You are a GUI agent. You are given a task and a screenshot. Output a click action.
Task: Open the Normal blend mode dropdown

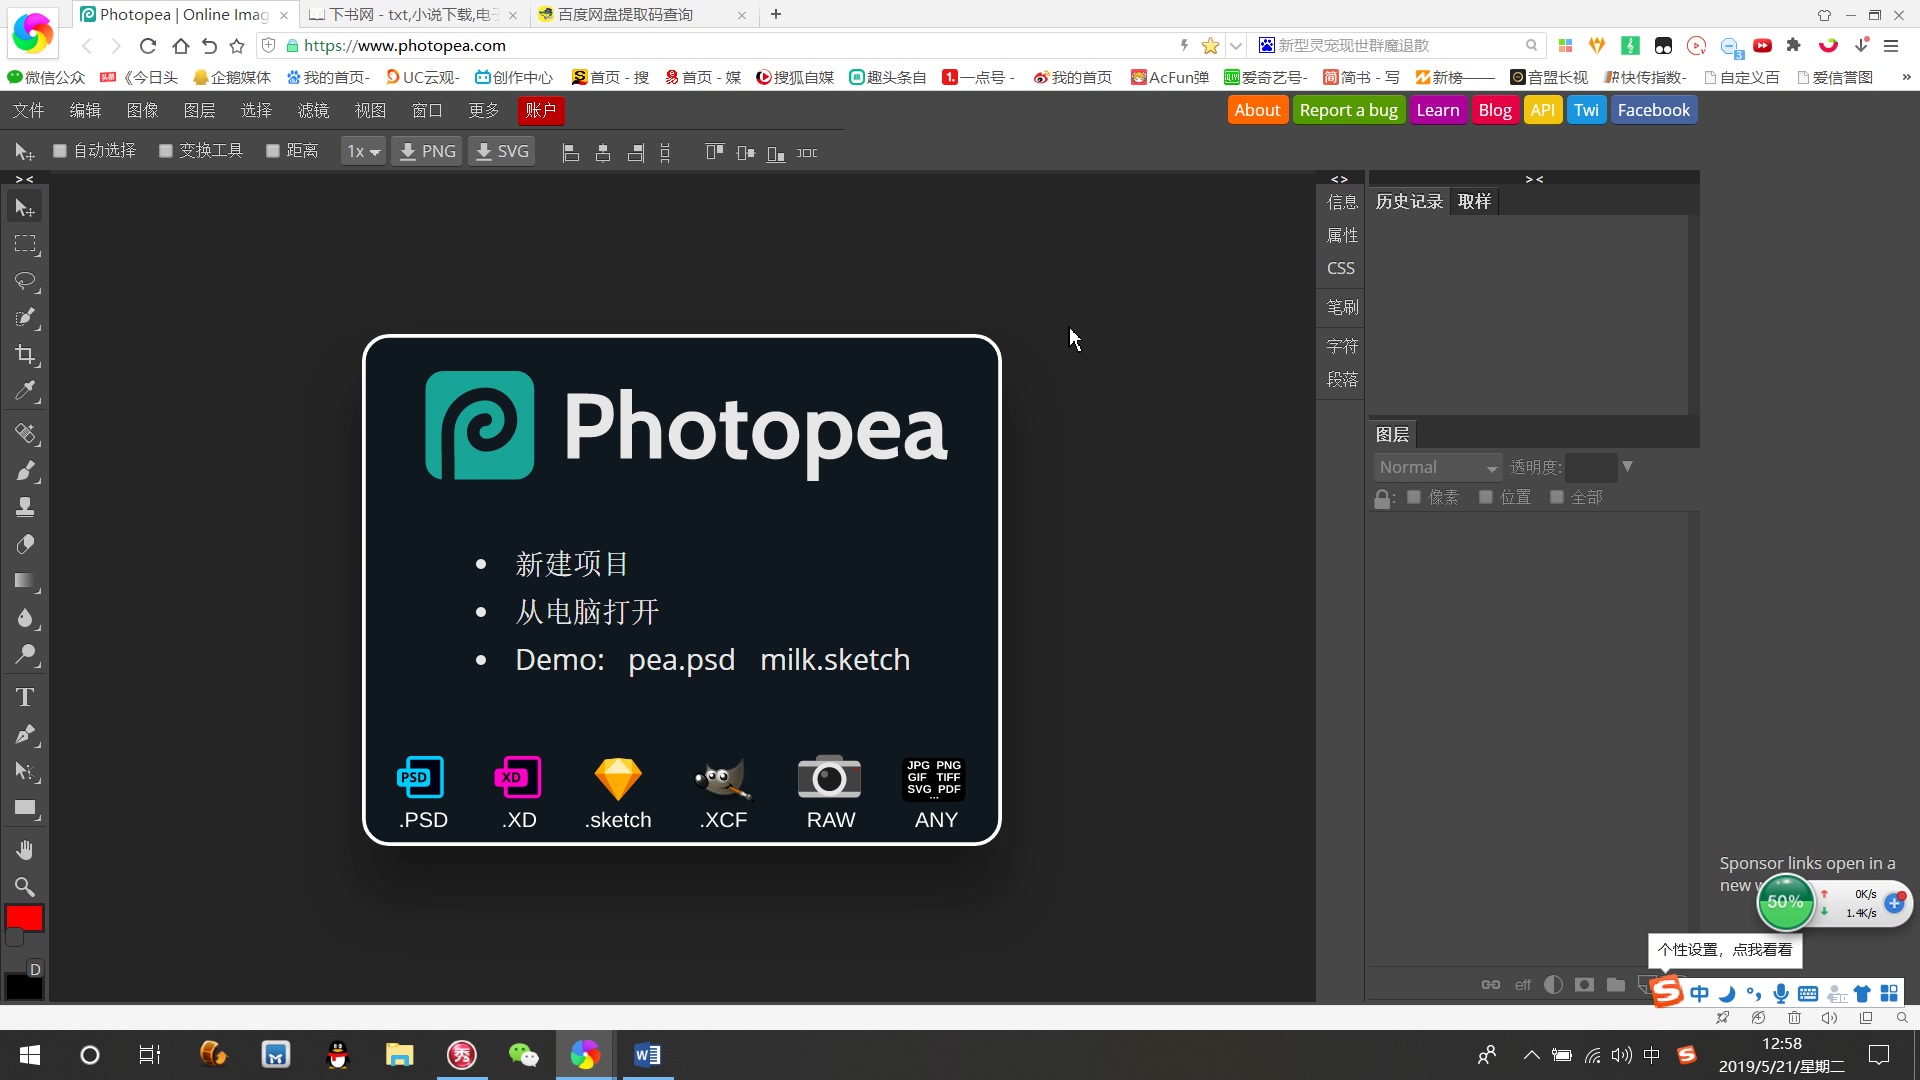1438,467
